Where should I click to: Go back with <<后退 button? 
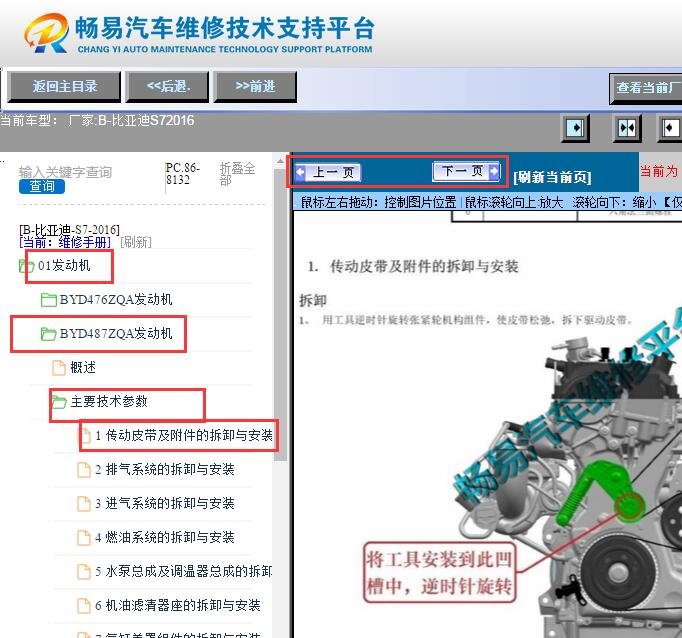167,87
